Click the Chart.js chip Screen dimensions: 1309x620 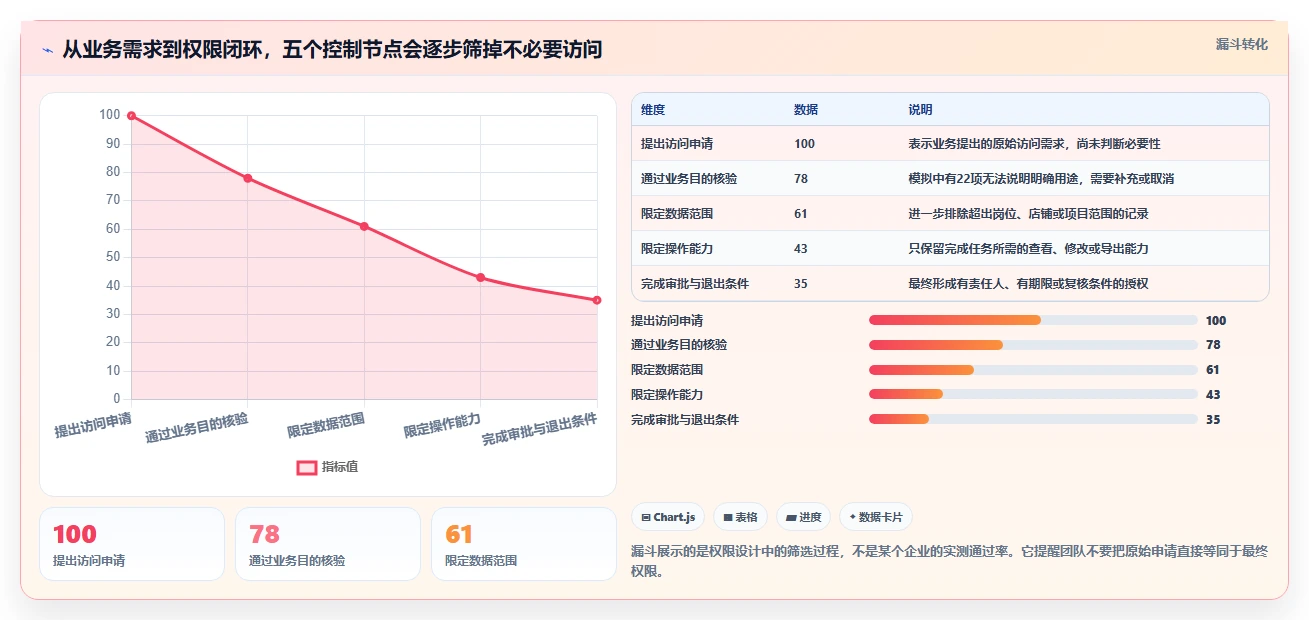(x=668, y=517)
